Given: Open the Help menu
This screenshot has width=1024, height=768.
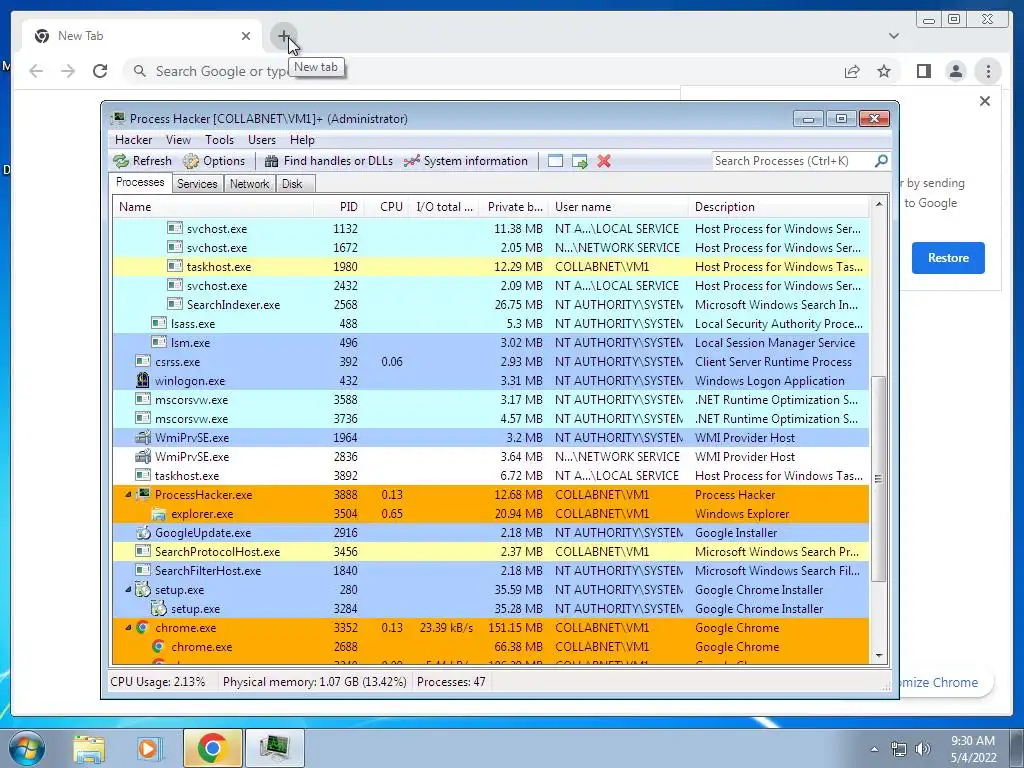Looking at the screenshot, I should pos(302,140).
